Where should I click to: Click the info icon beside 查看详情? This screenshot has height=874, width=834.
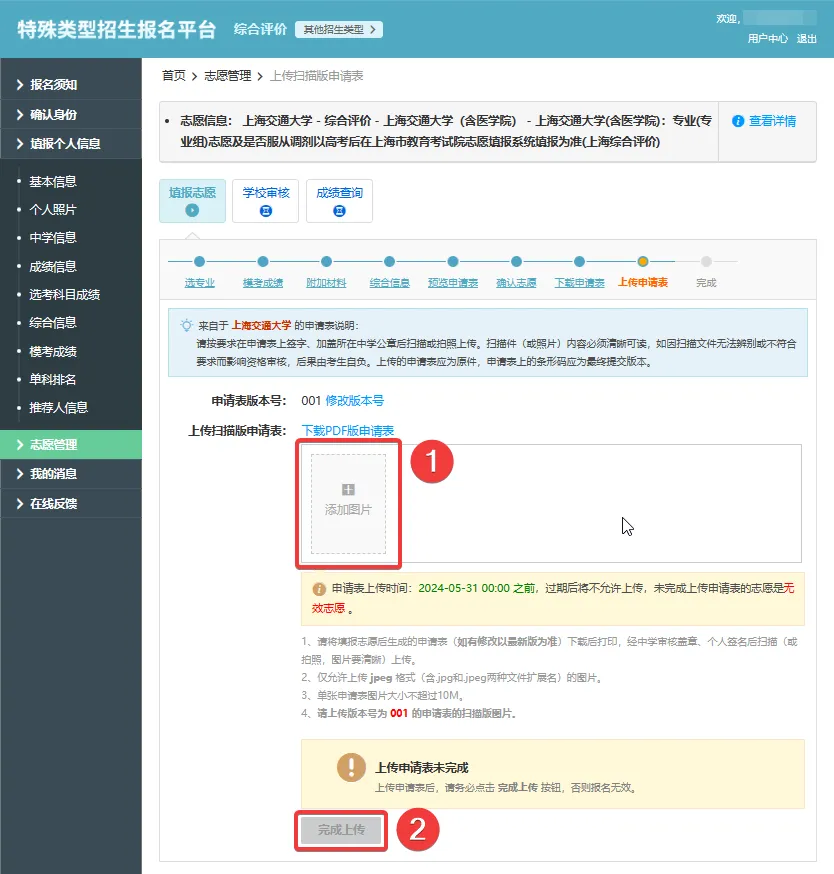click(x=738, y=121)
